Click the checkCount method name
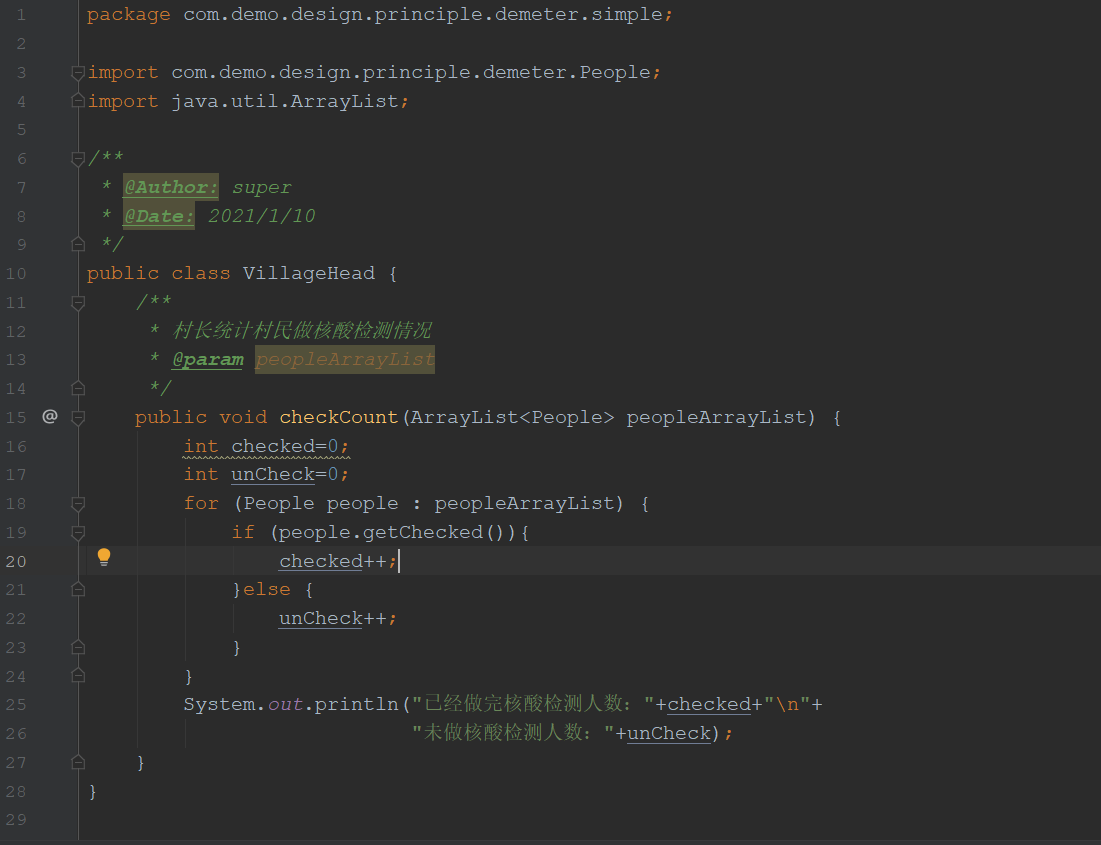This screenshot has width=1101, height=845. tap(339, 417)
